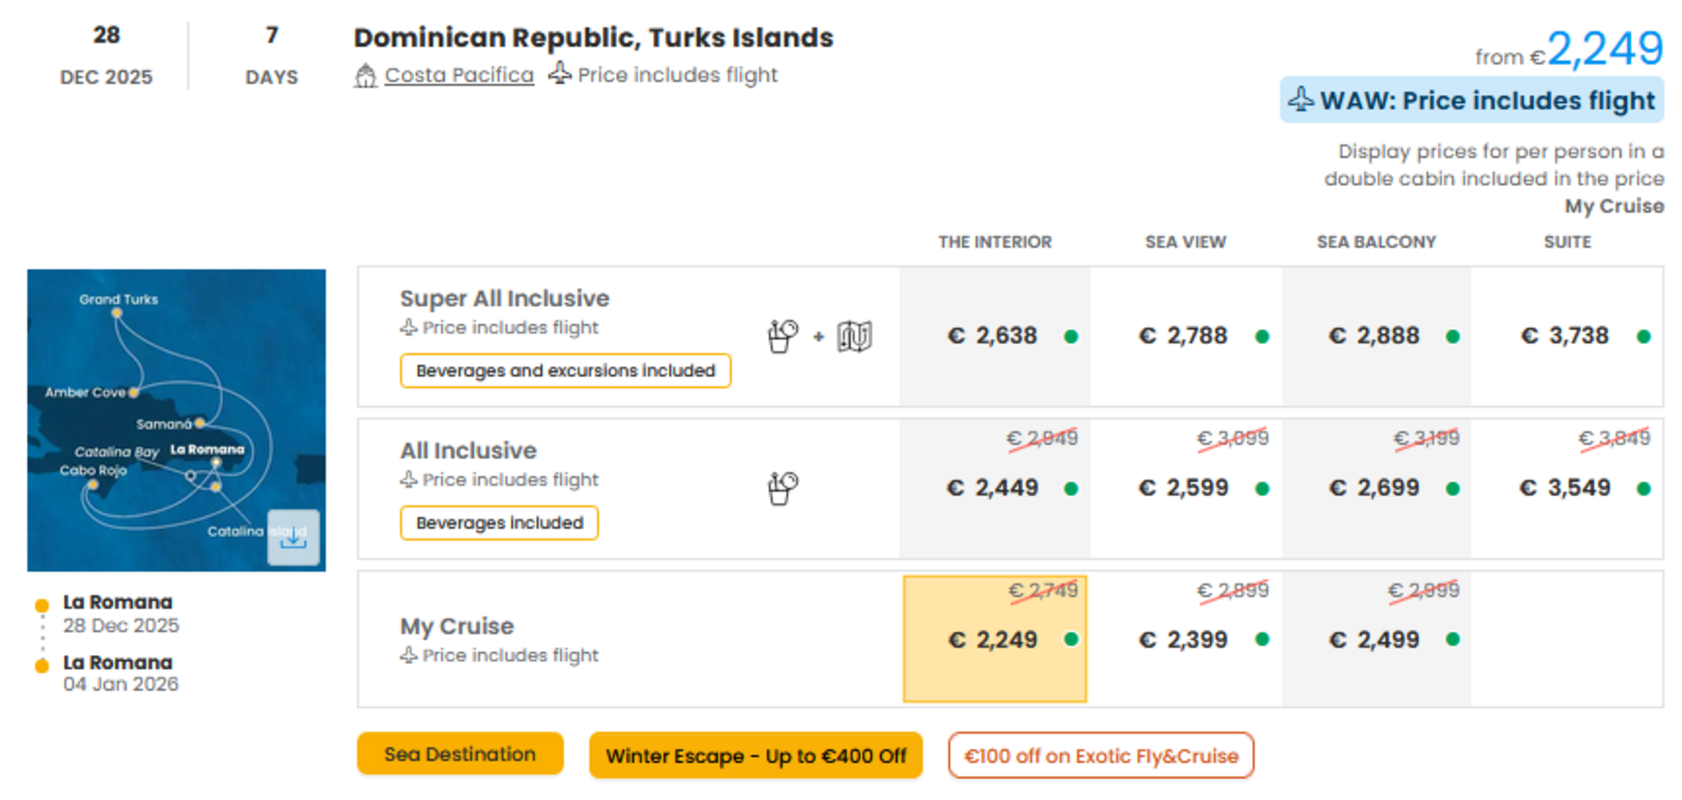Viewport: 1682px width, 800px height.
Task: Select All Inclusive Sea View price € 2,599
Action: coord(1185,488)
